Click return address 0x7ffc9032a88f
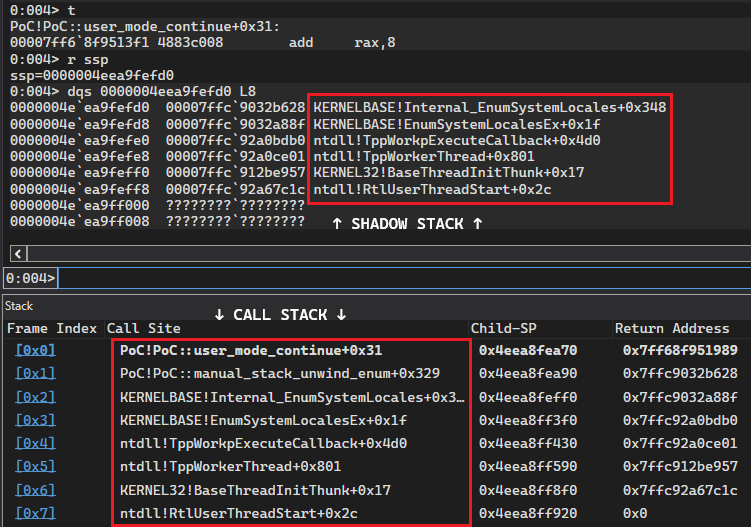The height and width of the screenshot is (527, 751). point(680,397)
